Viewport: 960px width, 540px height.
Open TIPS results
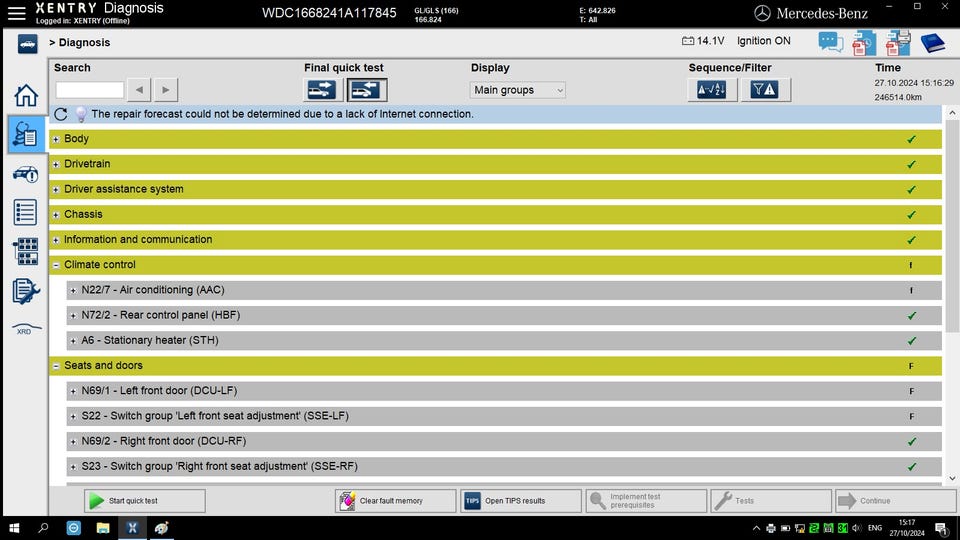click(521, 501)
